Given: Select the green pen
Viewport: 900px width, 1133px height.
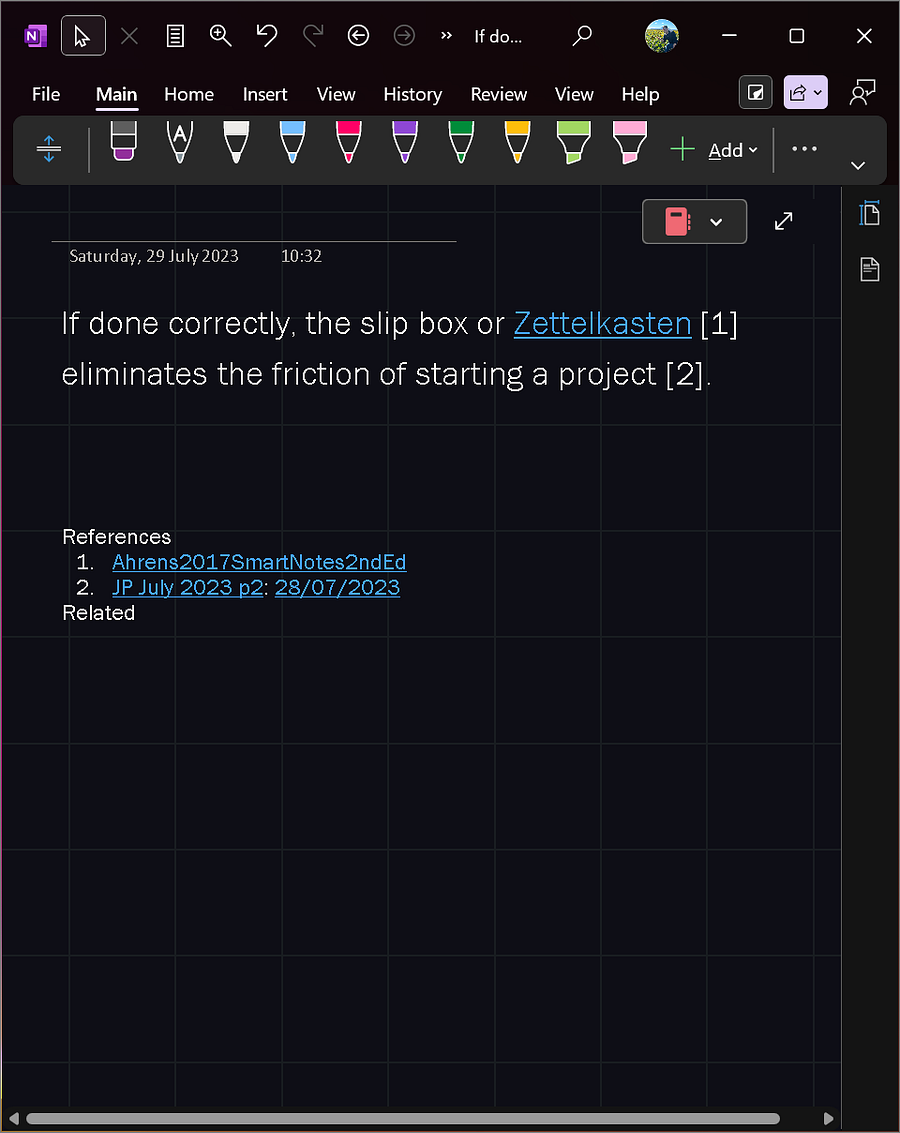Looking at the screenshot, I should point(461,142).
